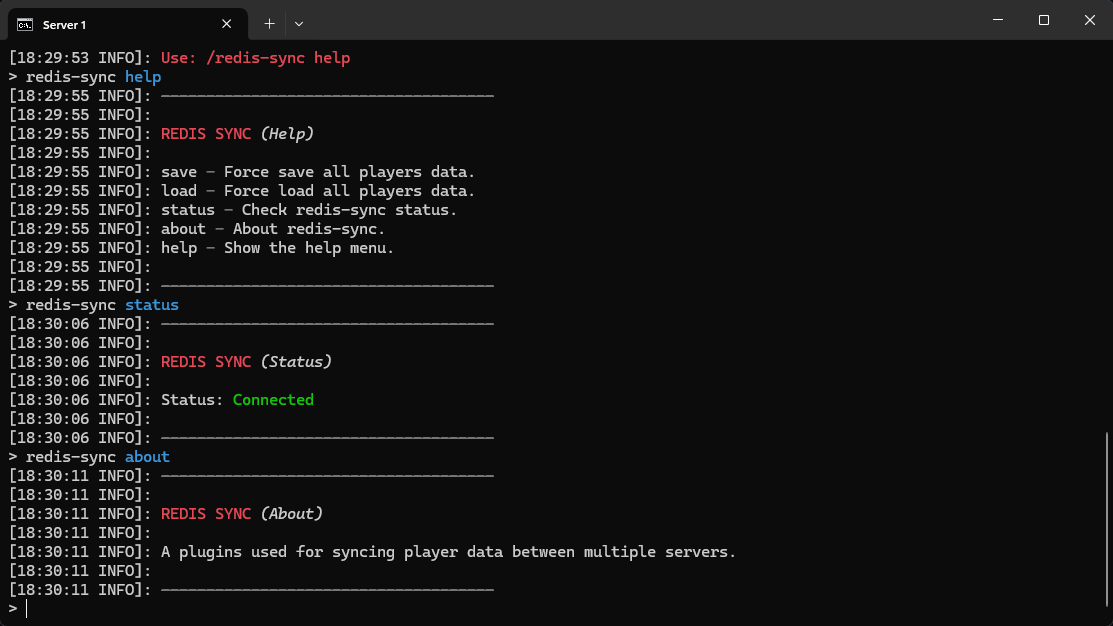The height and width of the screenshot is (626, 1113).
Task: Click the terminal icon on Server 1 tab
Action: click(25, 25)
